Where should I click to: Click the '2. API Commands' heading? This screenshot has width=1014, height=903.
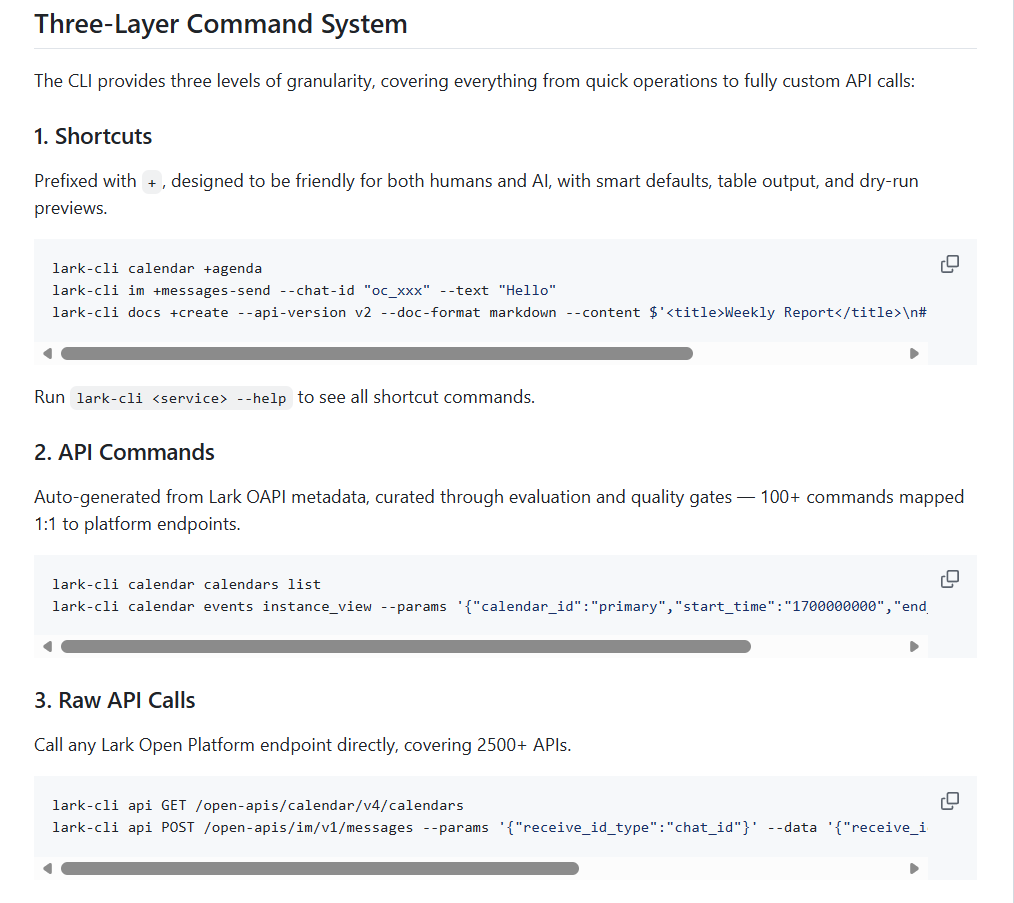tap(124, 452)
